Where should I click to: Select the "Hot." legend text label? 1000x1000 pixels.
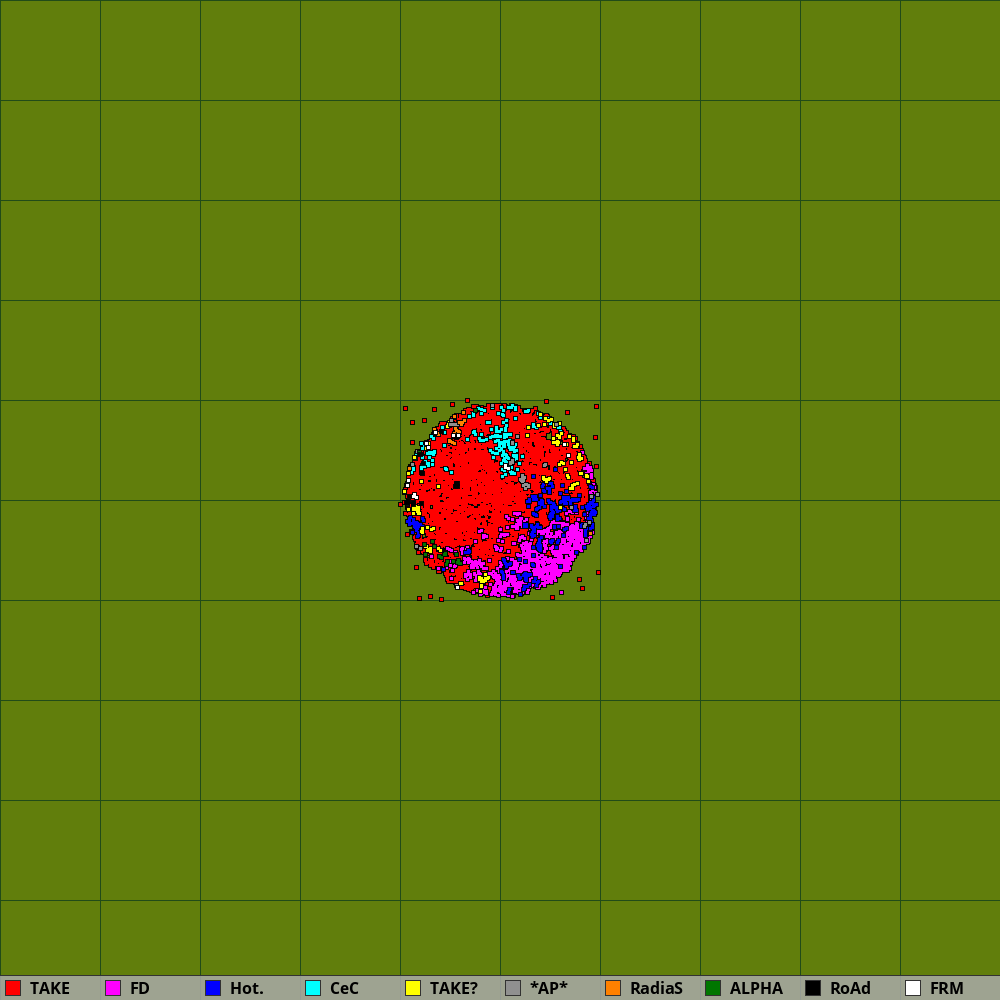(x=247, y=988)
